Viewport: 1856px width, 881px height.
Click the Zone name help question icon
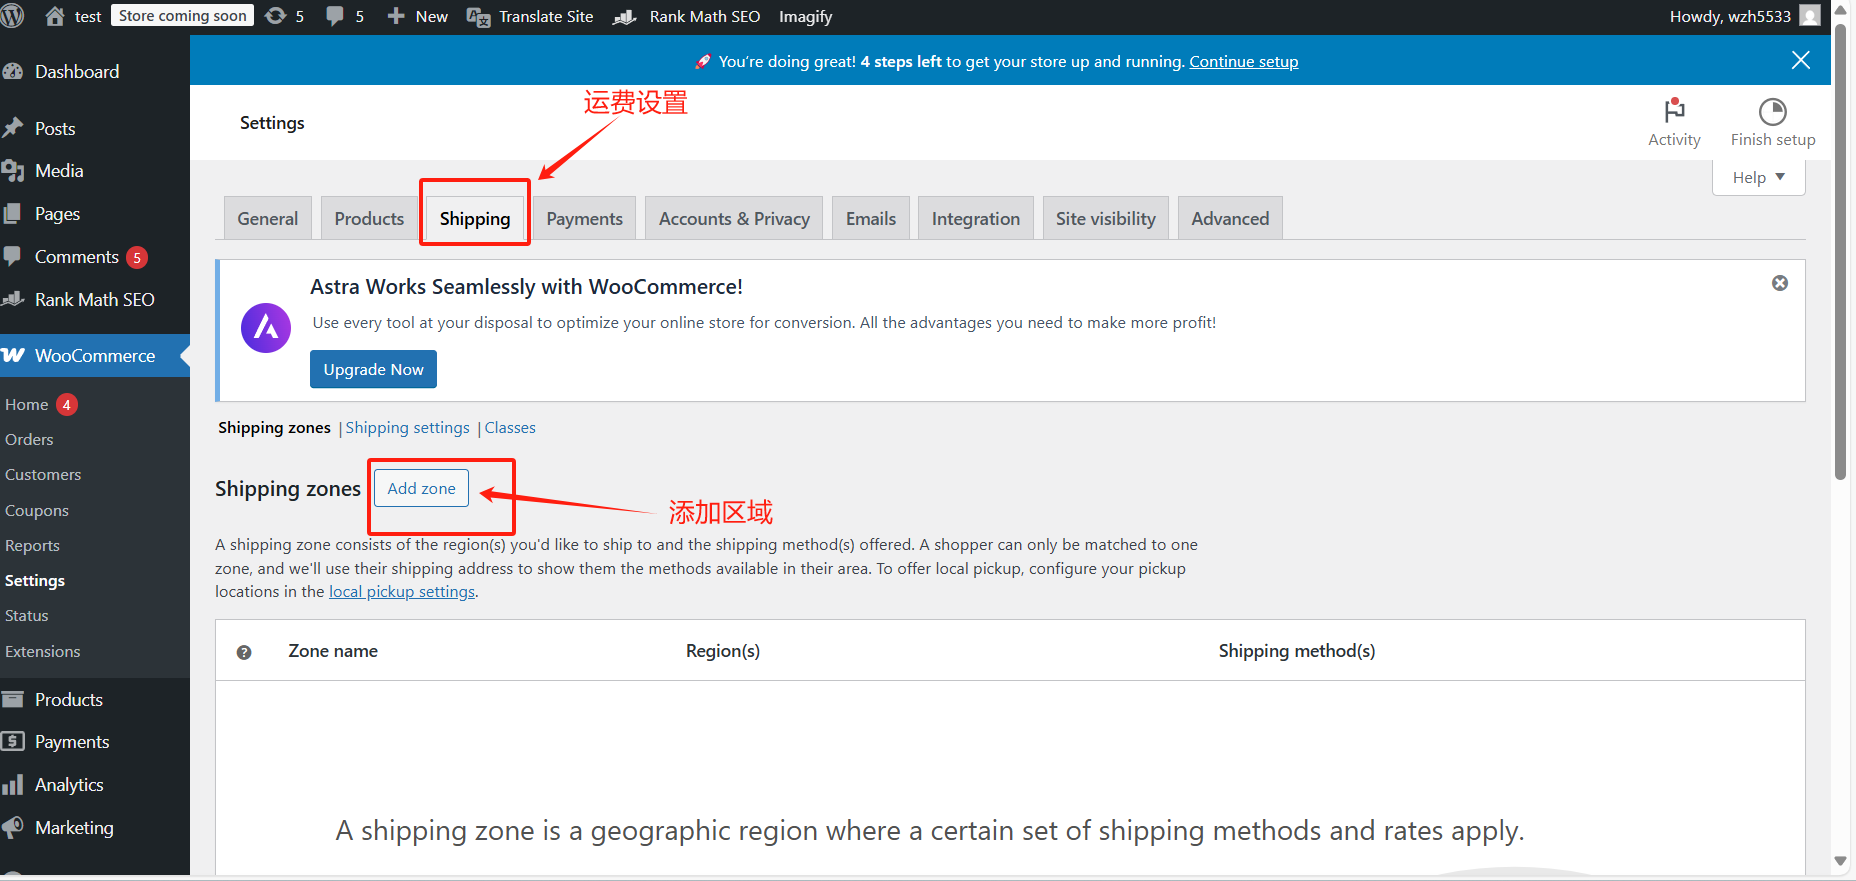click(x=244, y=652)
